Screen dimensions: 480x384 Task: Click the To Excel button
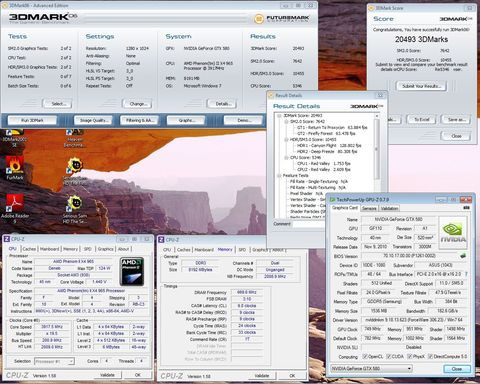coord(422,119)
